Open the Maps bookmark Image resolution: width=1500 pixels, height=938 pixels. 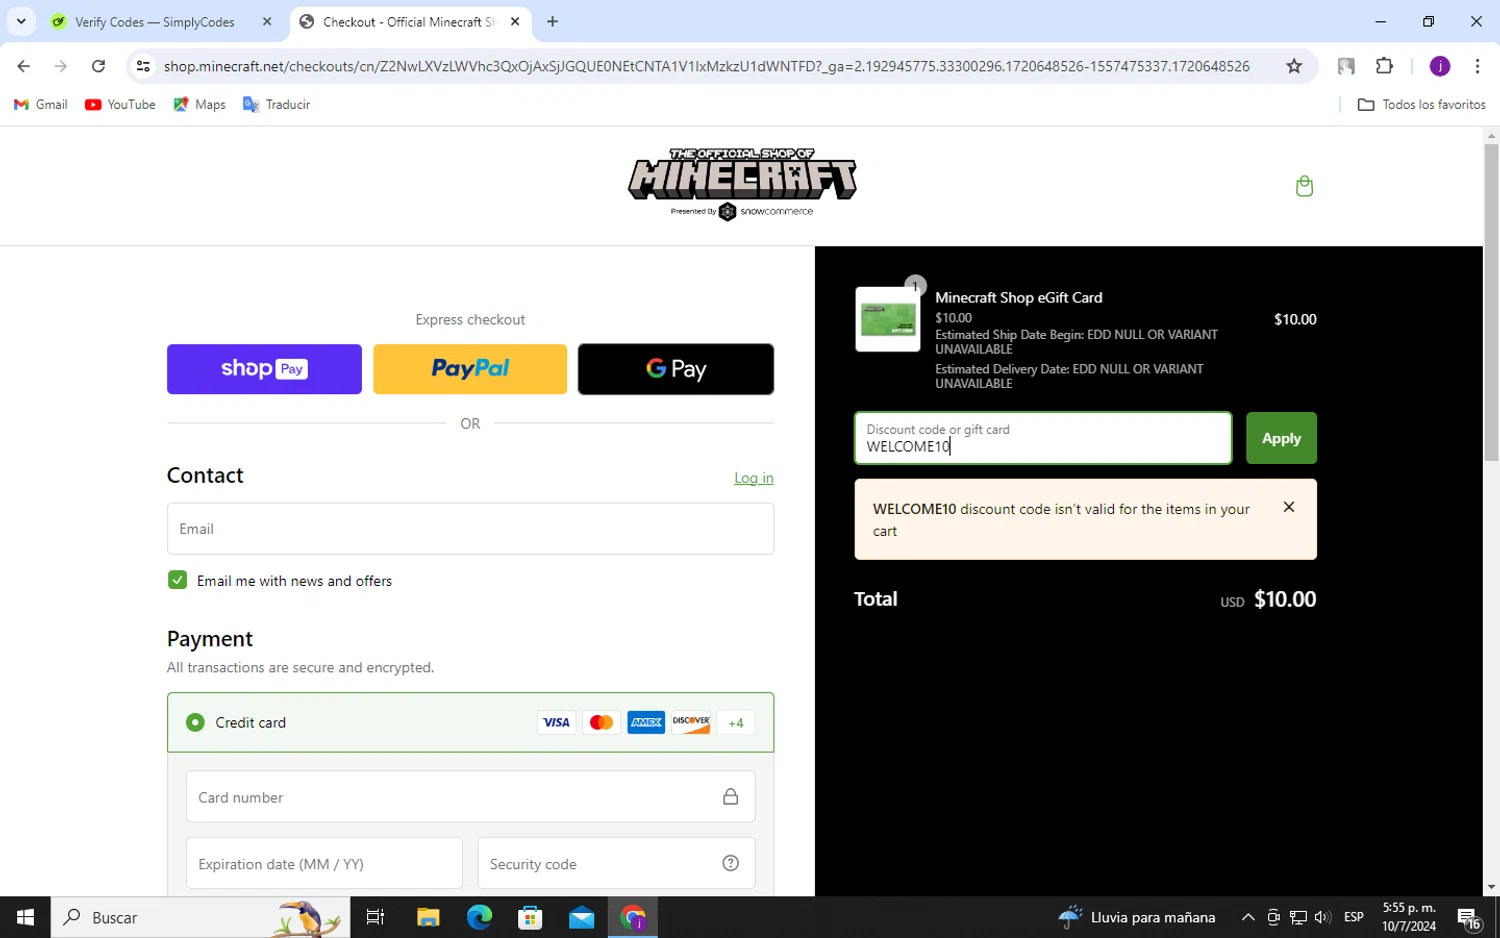pyautogui.click(x=199, y=104)
